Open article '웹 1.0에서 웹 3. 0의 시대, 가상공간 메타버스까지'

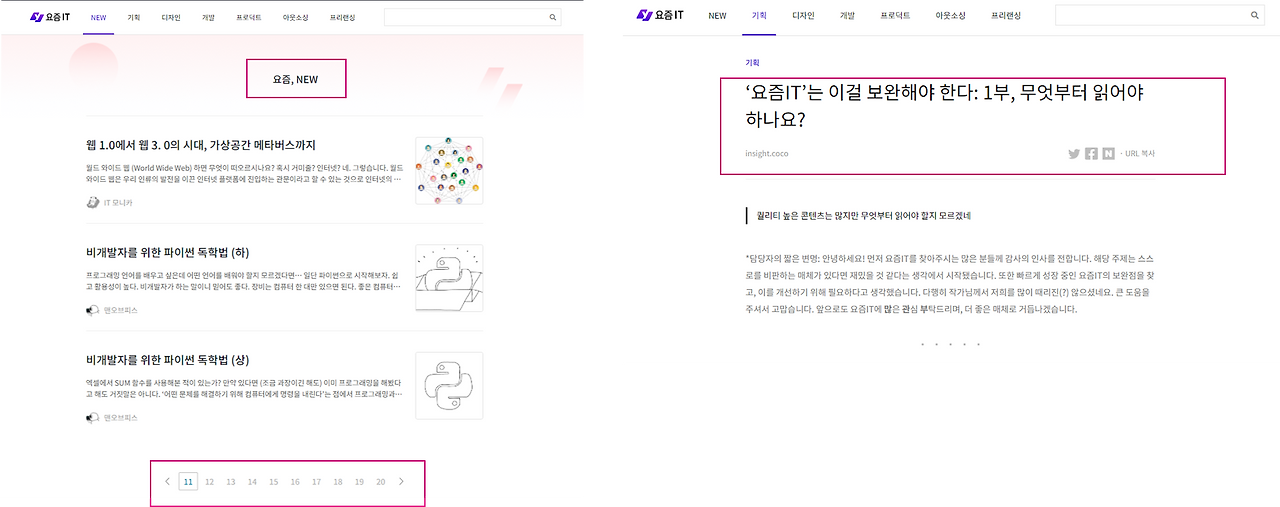point(201,145)
